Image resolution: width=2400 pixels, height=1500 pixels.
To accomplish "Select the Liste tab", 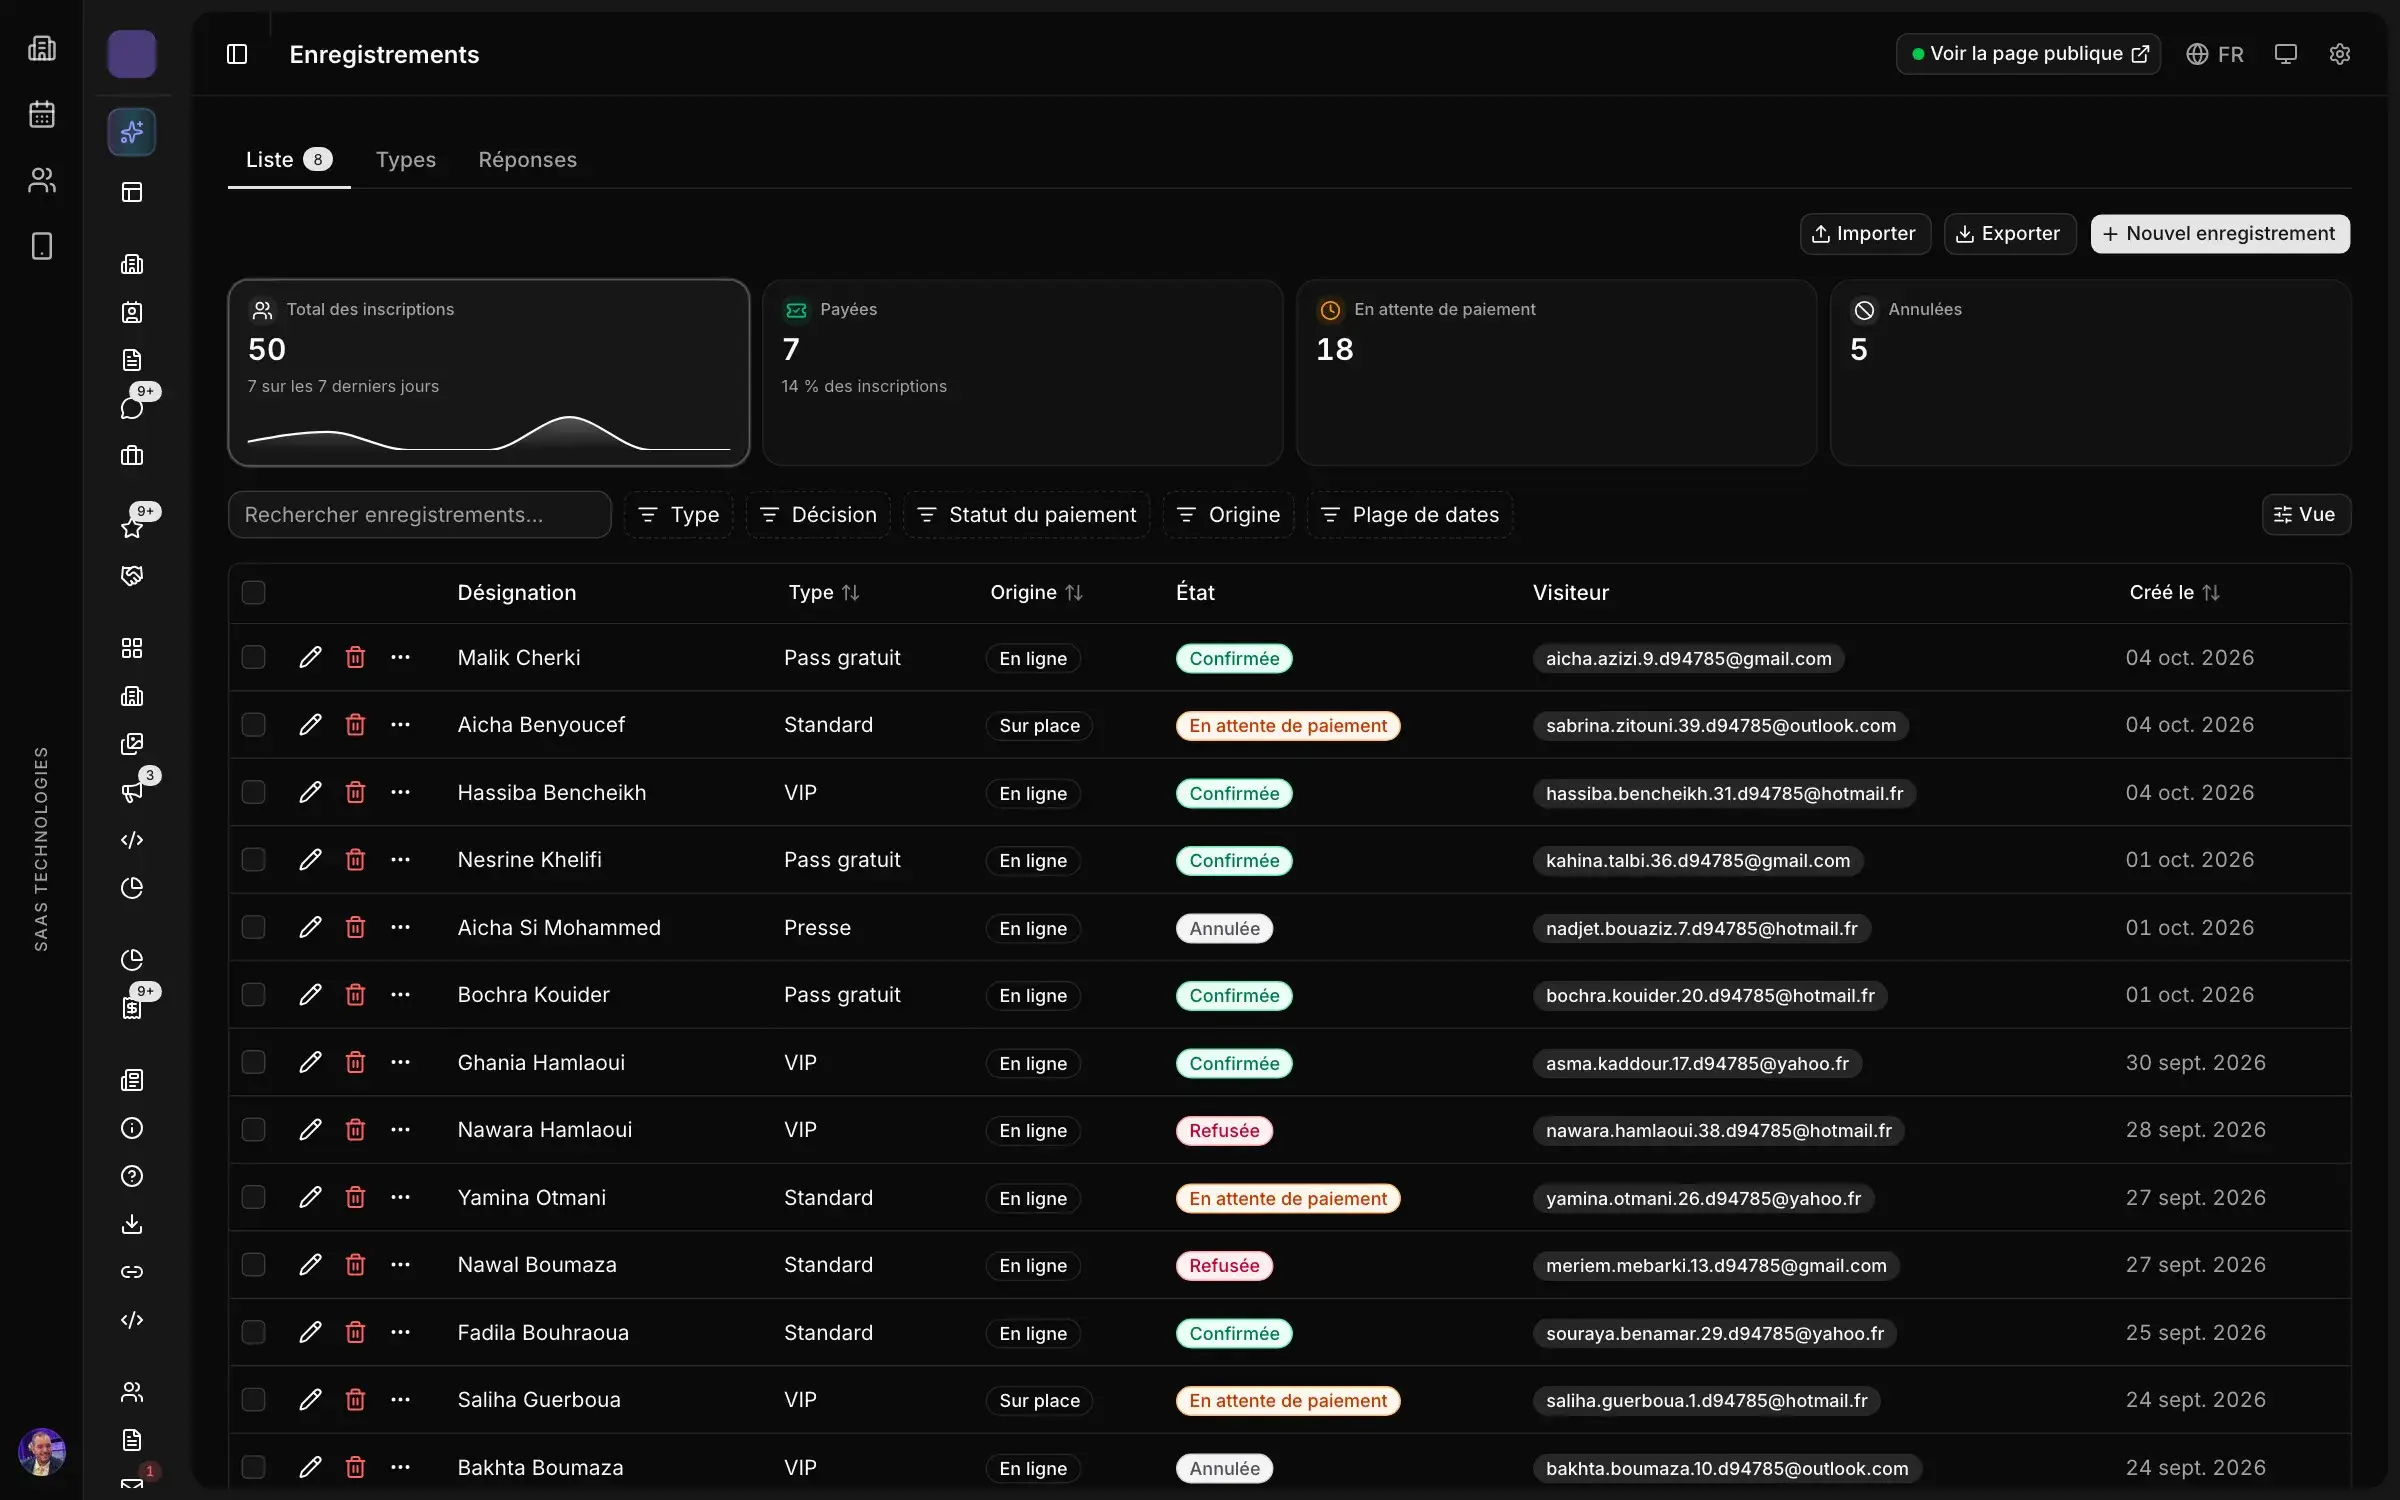I will pos(289,159).
